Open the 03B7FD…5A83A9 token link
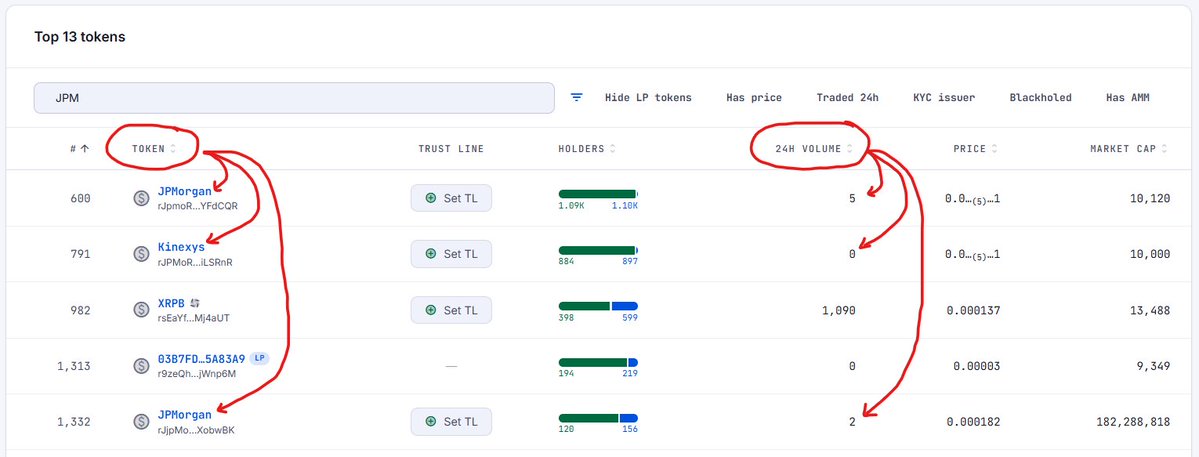The height and width of the screenshot is (457, 1199). 201,358
